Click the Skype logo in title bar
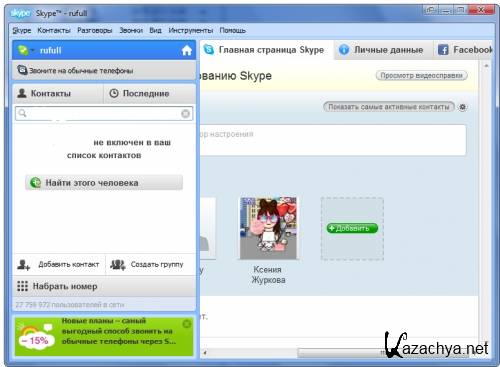Screen dimensions: 500x367 (20, 13)
